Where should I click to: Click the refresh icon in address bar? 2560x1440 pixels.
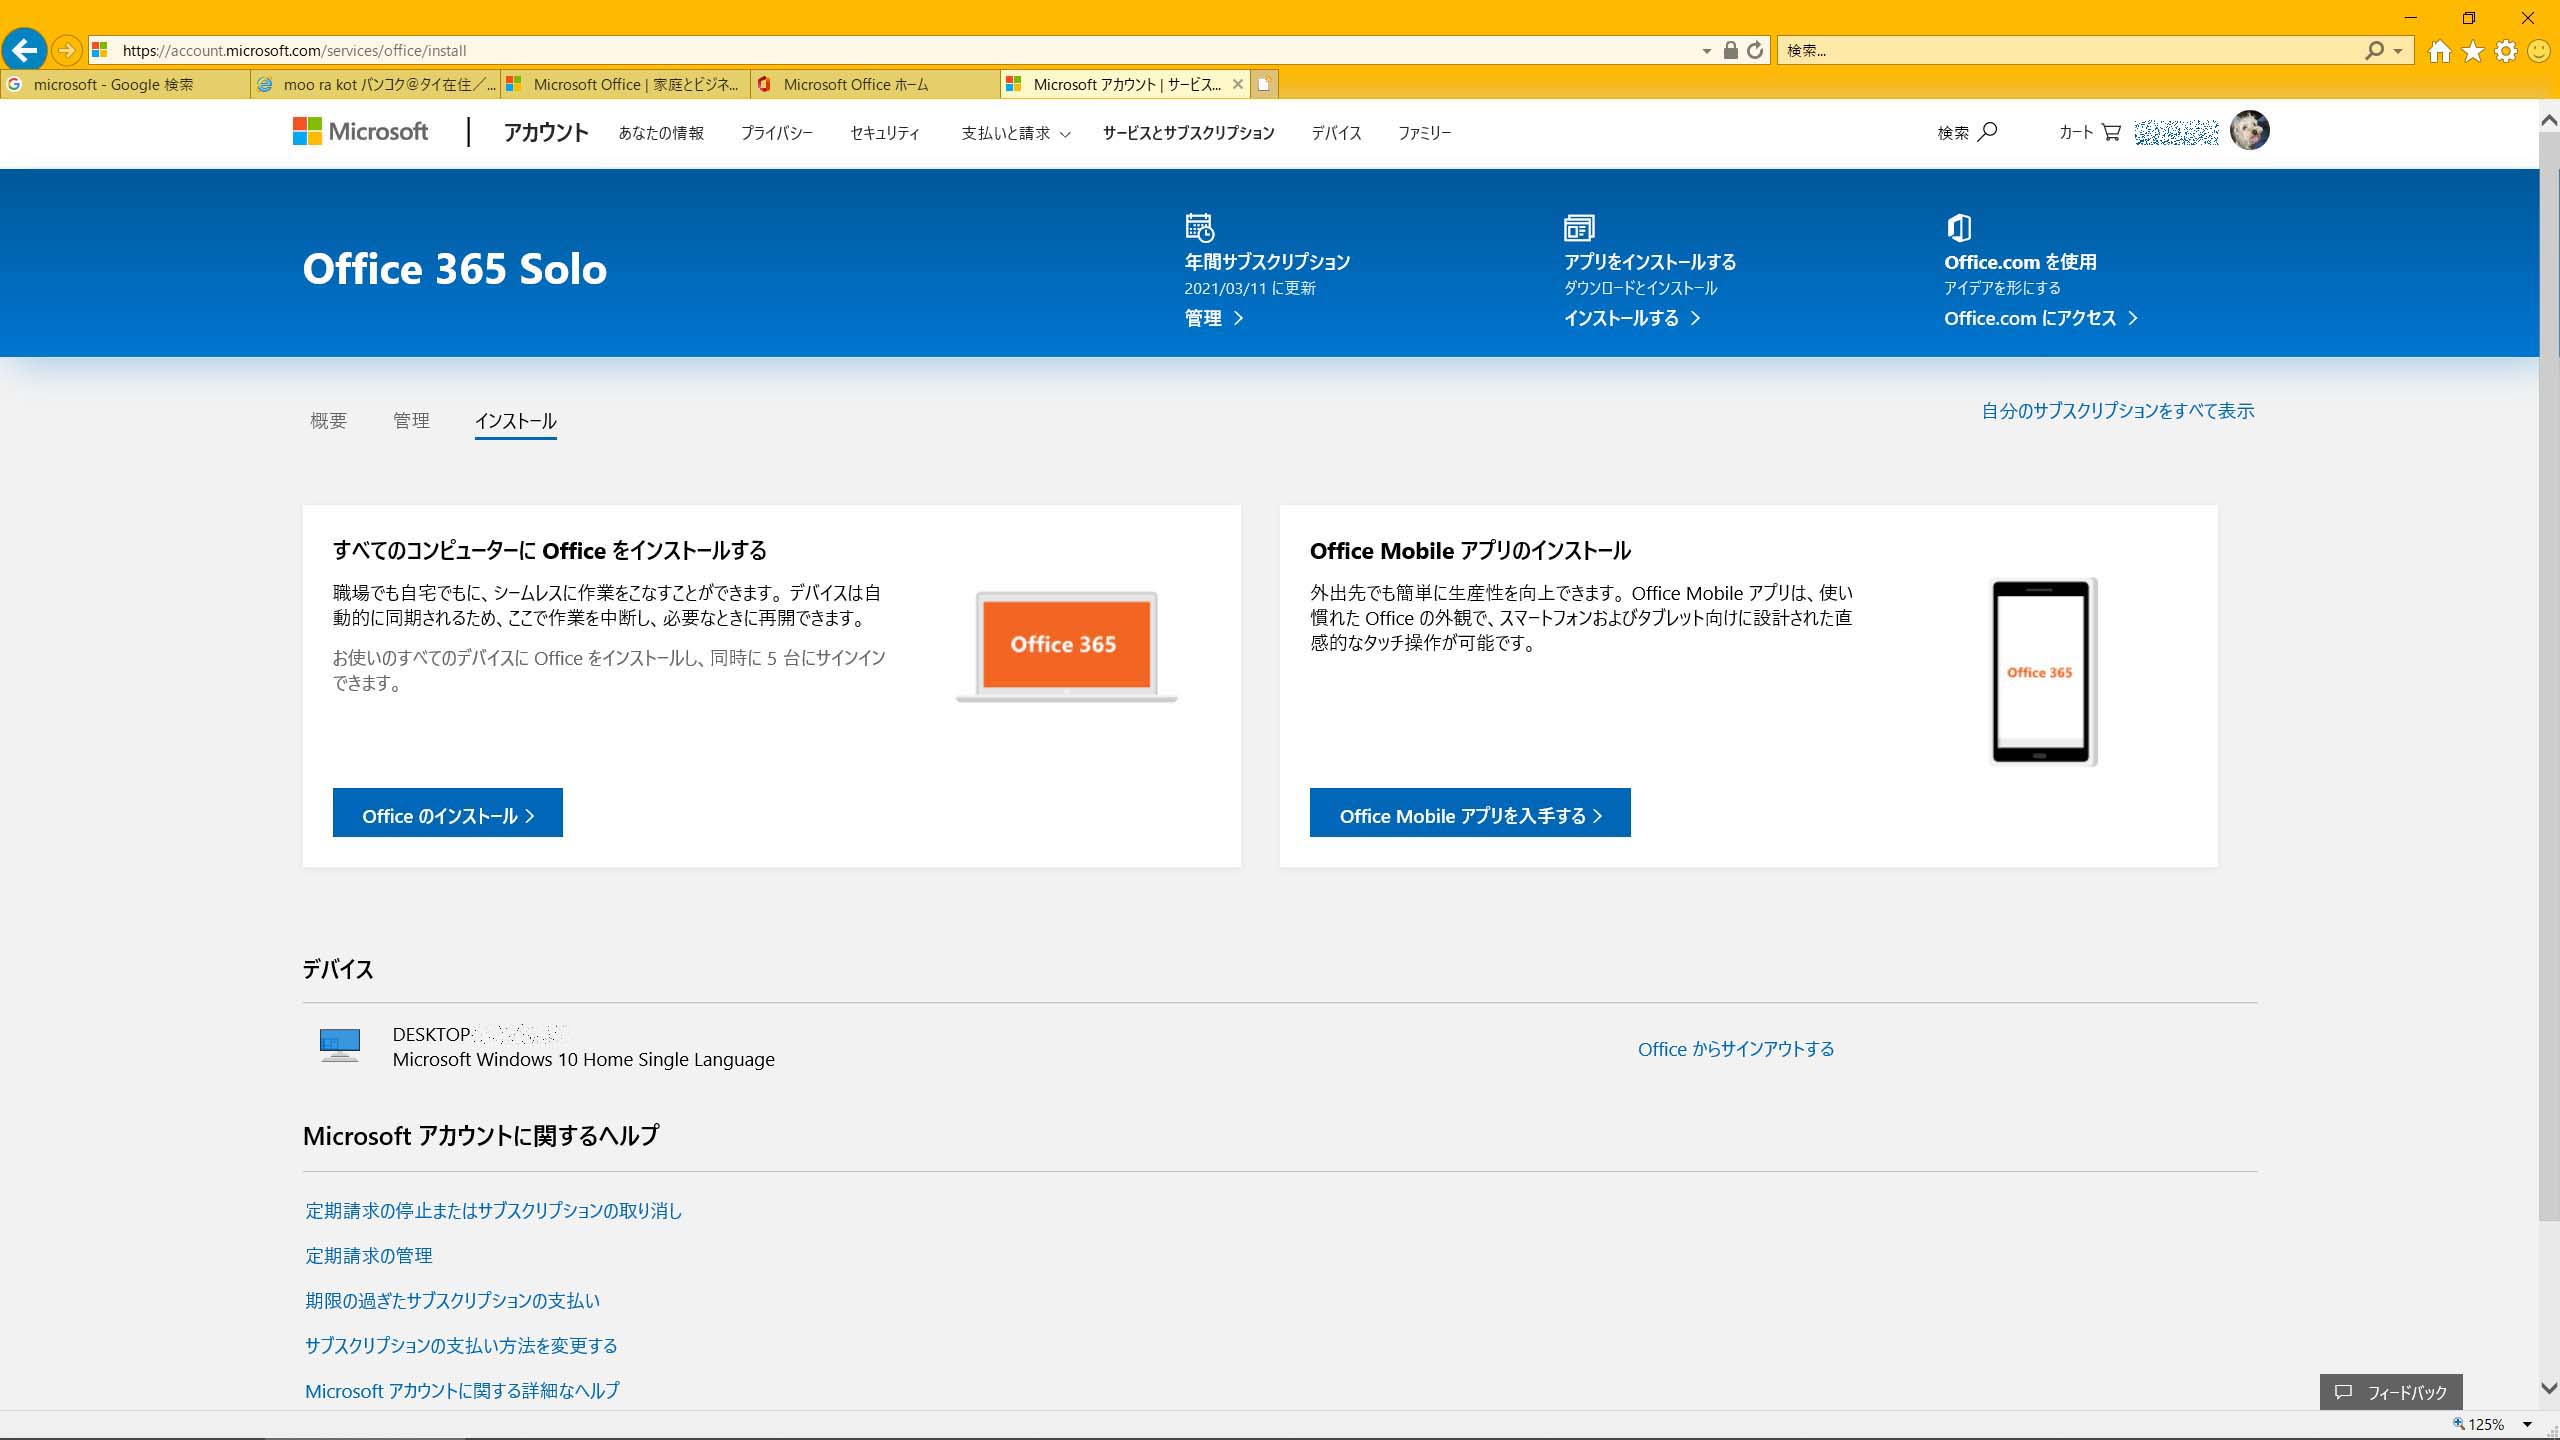point(1755,50)
